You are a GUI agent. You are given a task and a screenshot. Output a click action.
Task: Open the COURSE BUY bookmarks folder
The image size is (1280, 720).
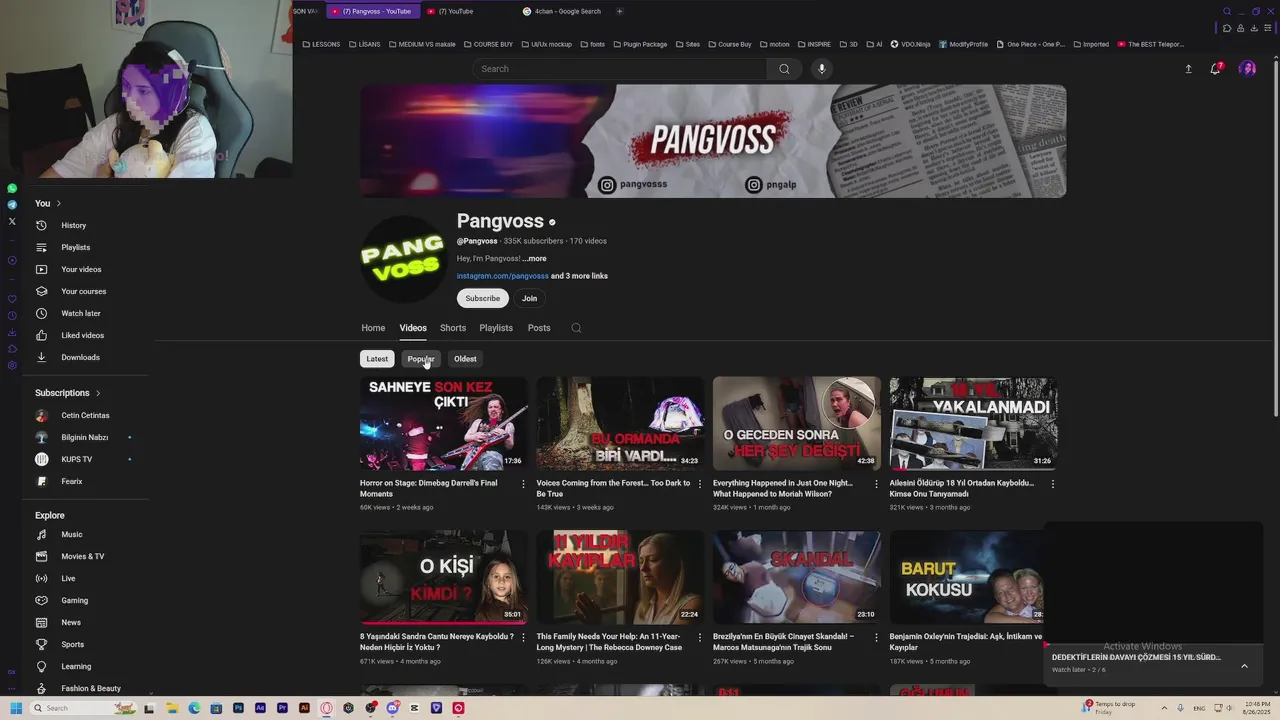[x=487, y=44]
